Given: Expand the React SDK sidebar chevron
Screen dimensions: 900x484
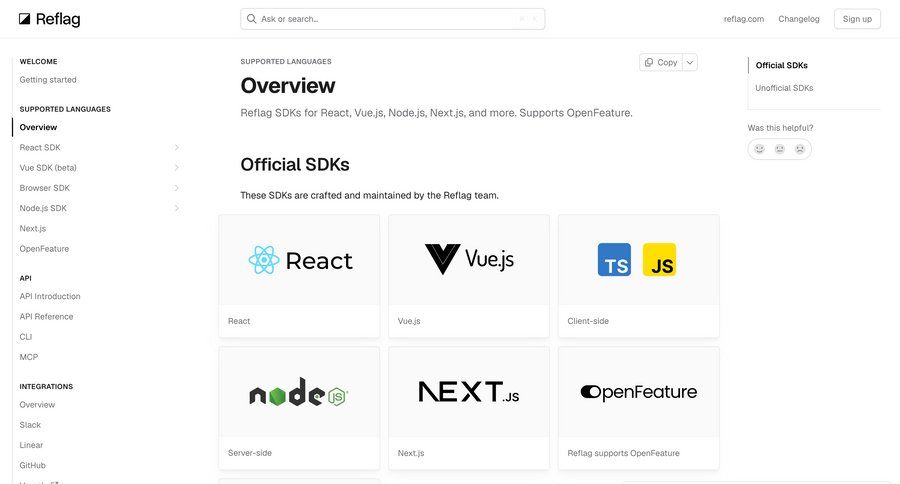Looking at the screenshot, I should point(177,148).
